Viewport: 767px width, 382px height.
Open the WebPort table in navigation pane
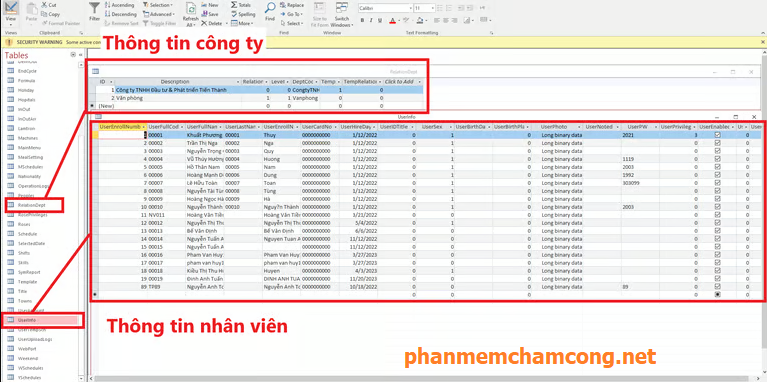27,349
